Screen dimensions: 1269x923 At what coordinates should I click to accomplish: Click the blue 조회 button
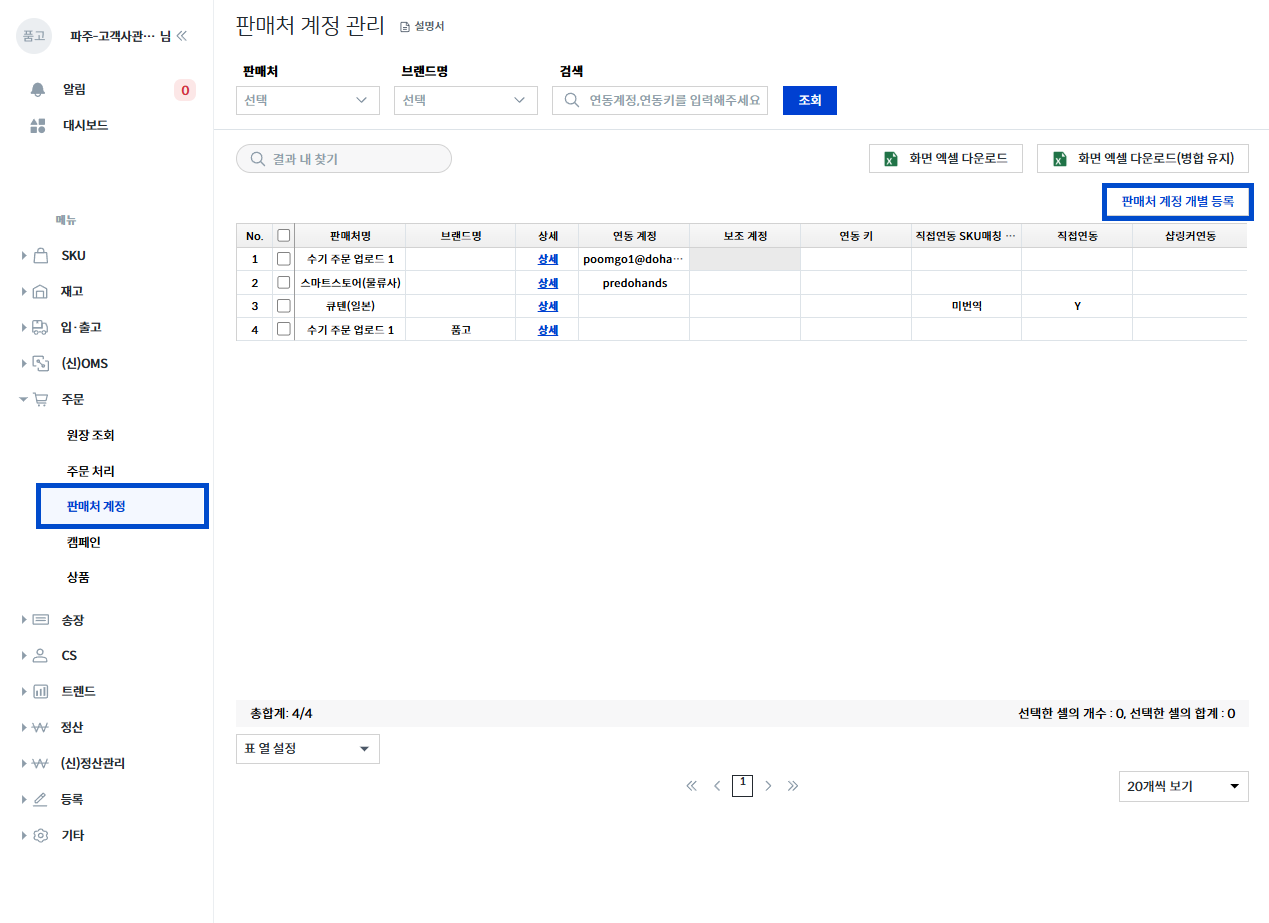809,100
